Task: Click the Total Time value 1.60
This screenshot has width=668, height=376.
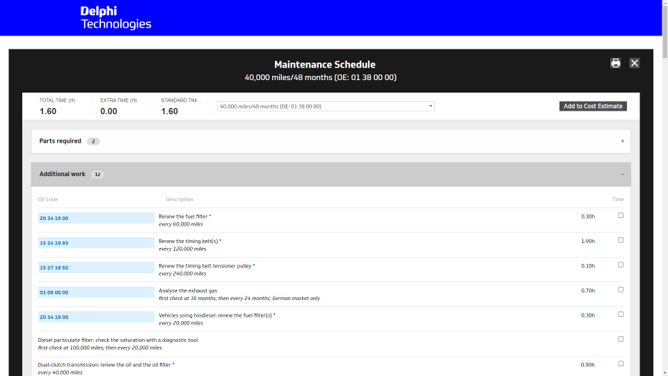Action: (x=48, y=111)
